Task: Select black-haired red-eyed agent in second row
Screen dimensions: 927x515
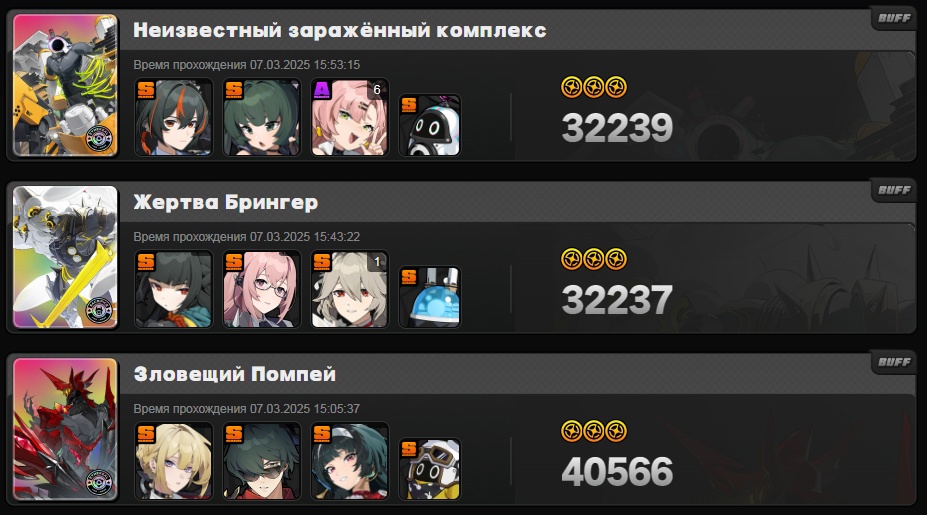Action: [x=173, y=289]
